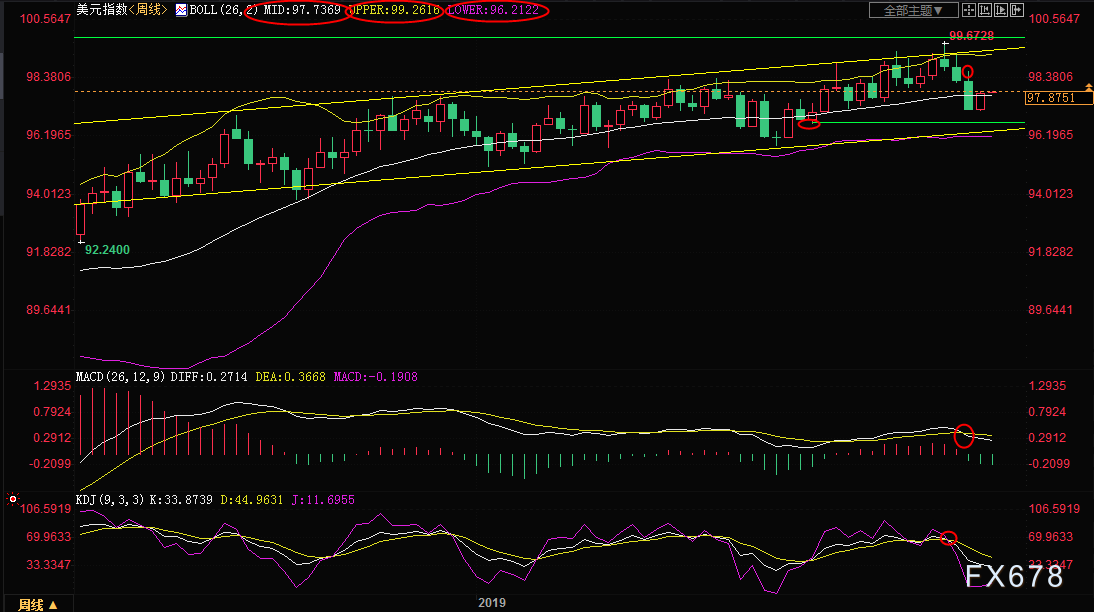Click the MACD(26,12,9) indicator label
Viewport: 1094px width, 612px height.
(120, 377)
